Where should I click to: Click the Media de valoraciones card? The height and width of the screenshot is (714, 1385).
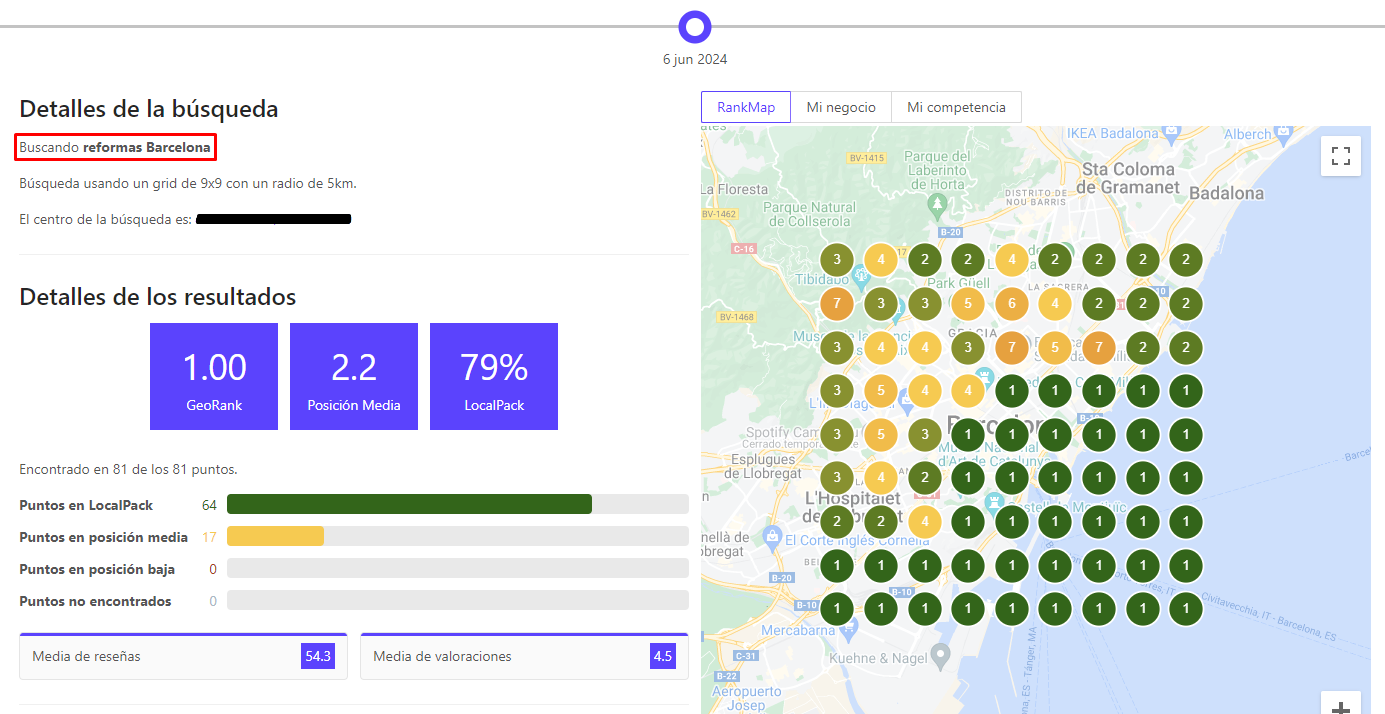pos(524,656)
